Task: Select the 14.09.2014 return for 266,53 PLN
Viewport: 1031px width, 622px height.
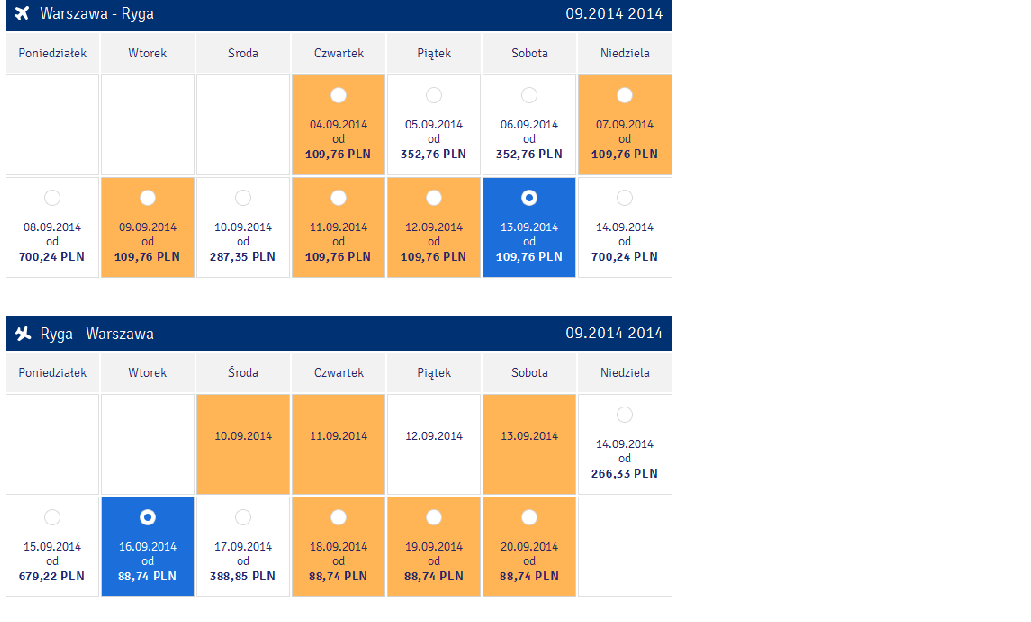Action: coord(625,415)
